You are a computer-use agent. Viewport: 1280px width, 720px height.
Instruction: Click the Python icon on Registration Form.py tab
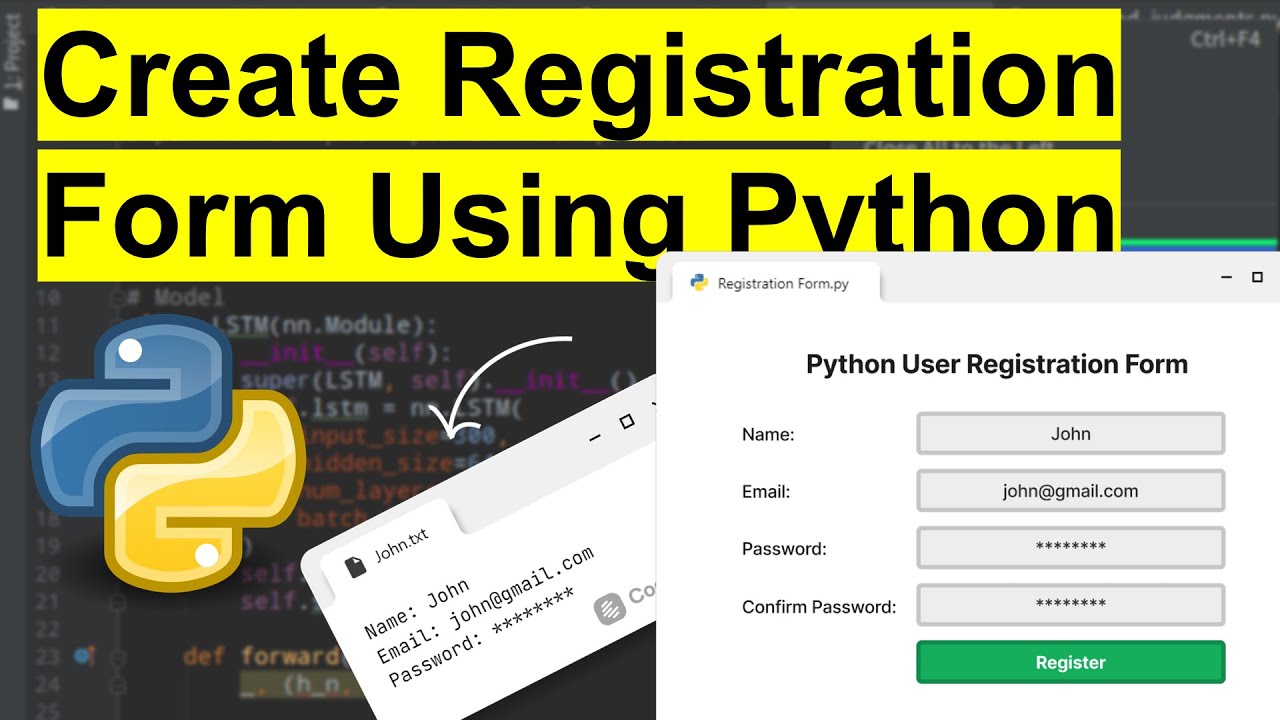699,283
